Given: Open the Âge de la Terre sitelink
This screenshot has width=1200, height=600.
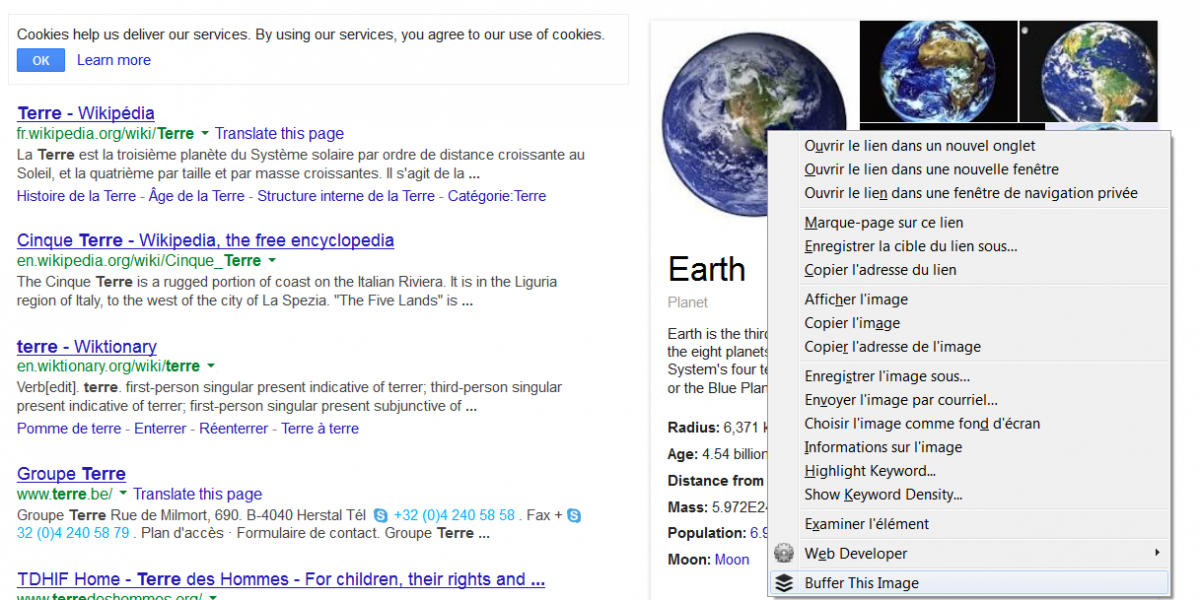Looking at the screenshot, I should (196, 196).
